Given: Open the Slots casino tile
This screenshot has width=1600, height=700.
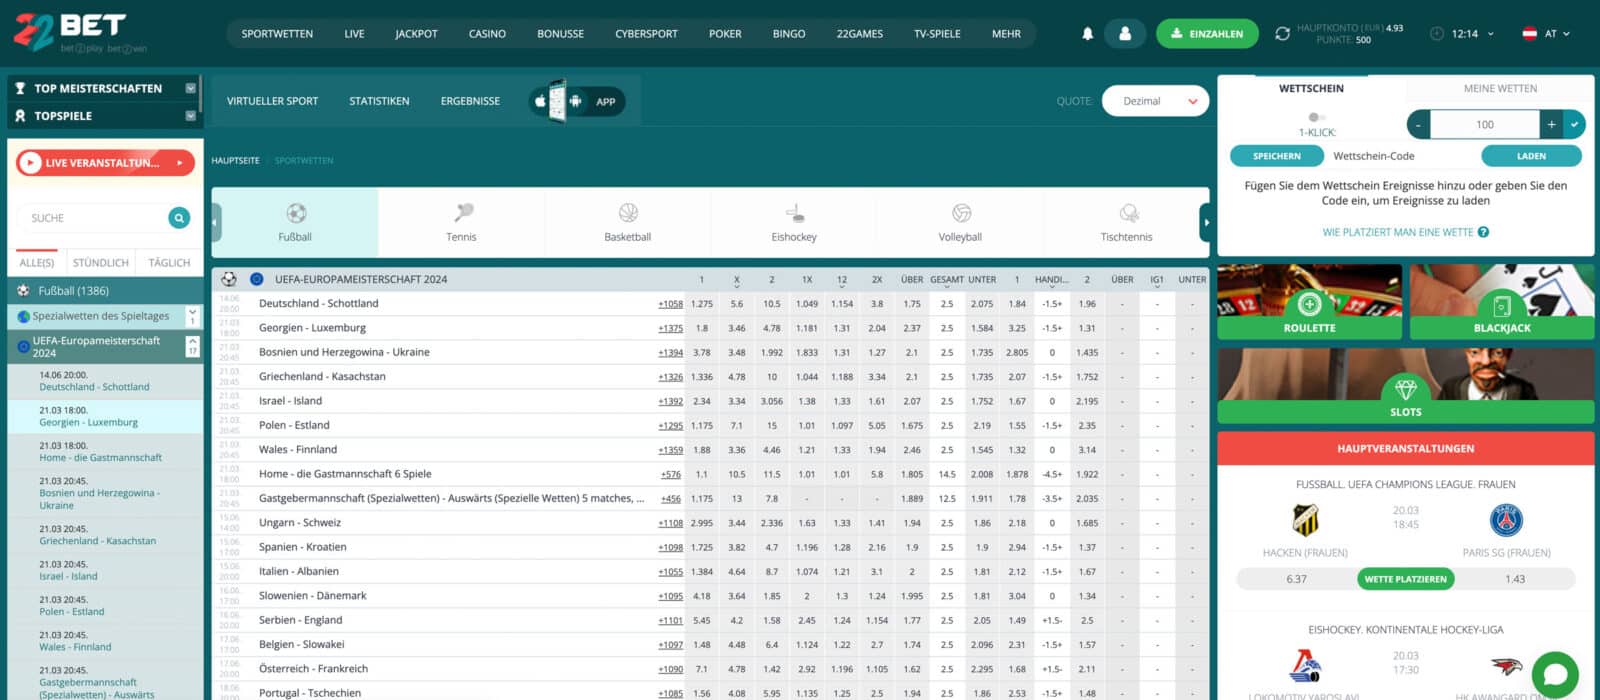Looking at the screenshot, I should click(1405, 386).
